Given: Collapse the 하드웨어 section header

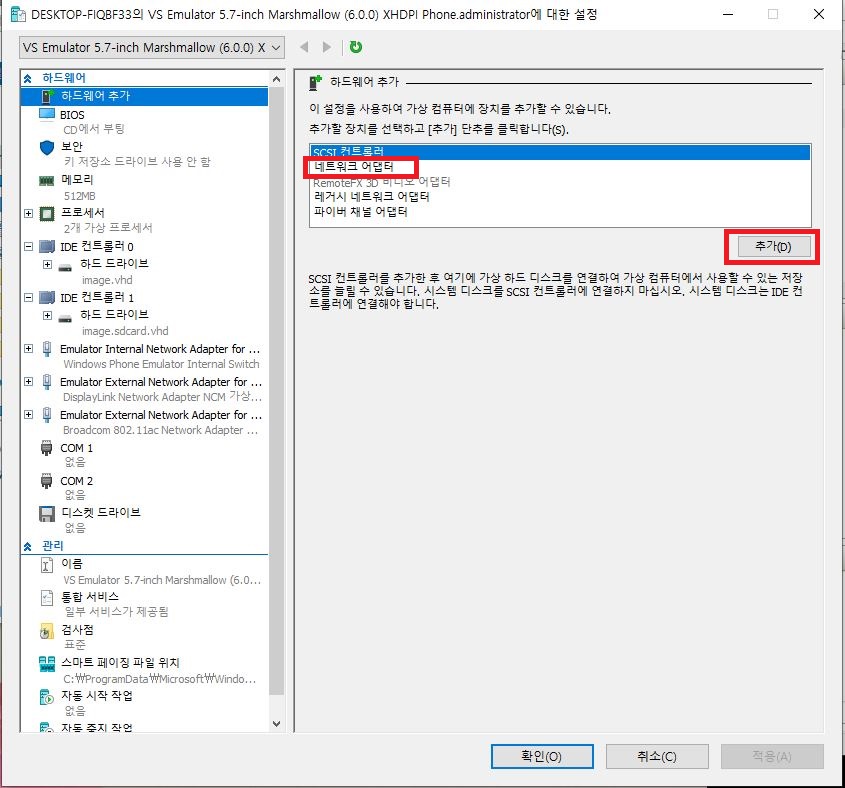Looking at the screenshot, I should click(28, 79).
